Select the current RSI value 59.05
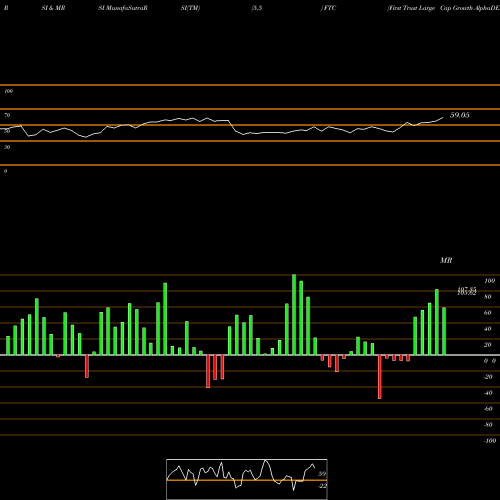This screenshot has height=500, width=500. point(460,115)
